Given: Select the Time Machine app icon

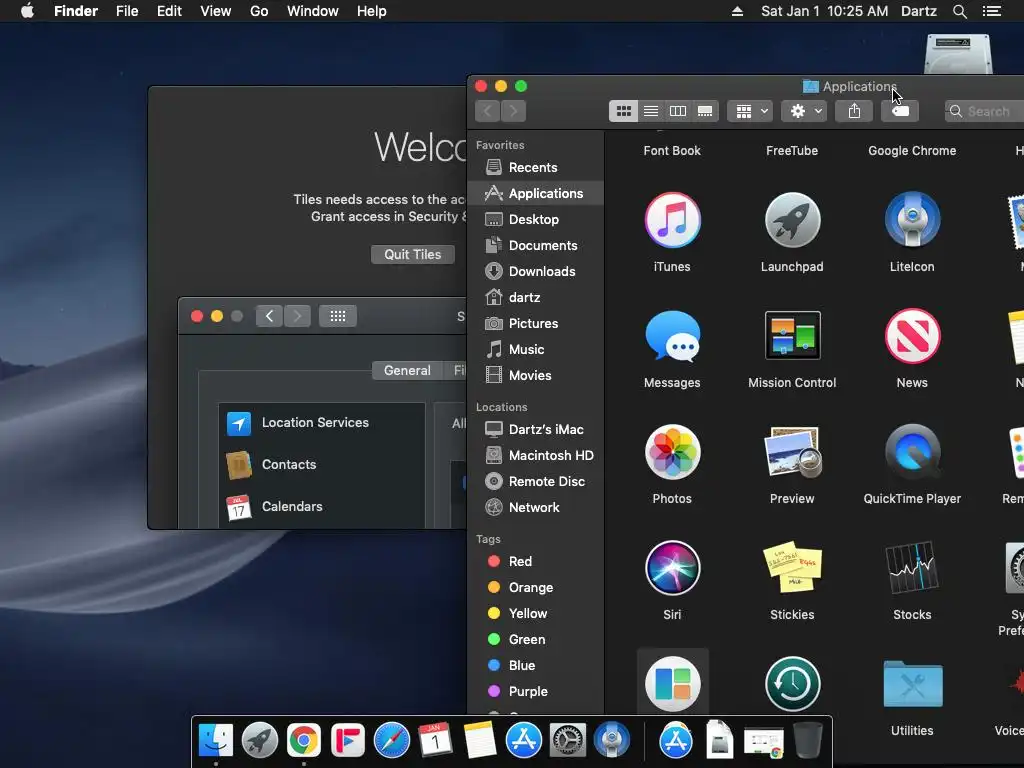Looking at the screenshot, I should [x=792, y=684].
